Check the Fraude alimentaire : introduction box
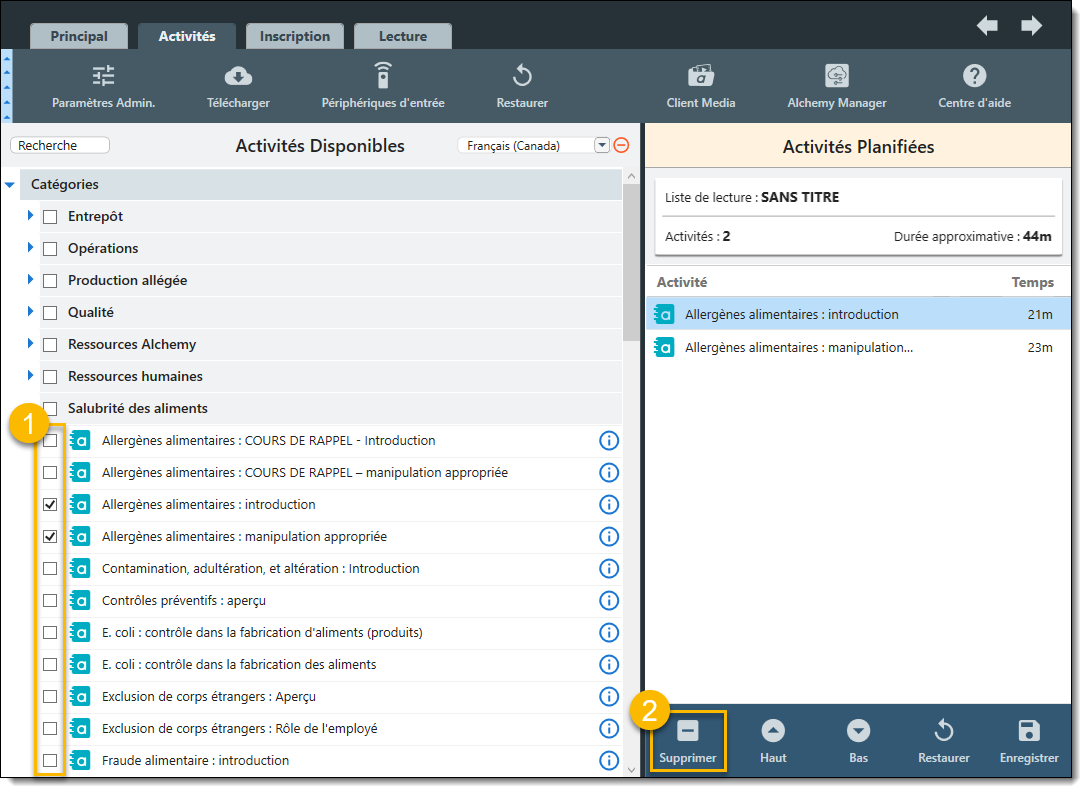 click(x=50, y=761)
